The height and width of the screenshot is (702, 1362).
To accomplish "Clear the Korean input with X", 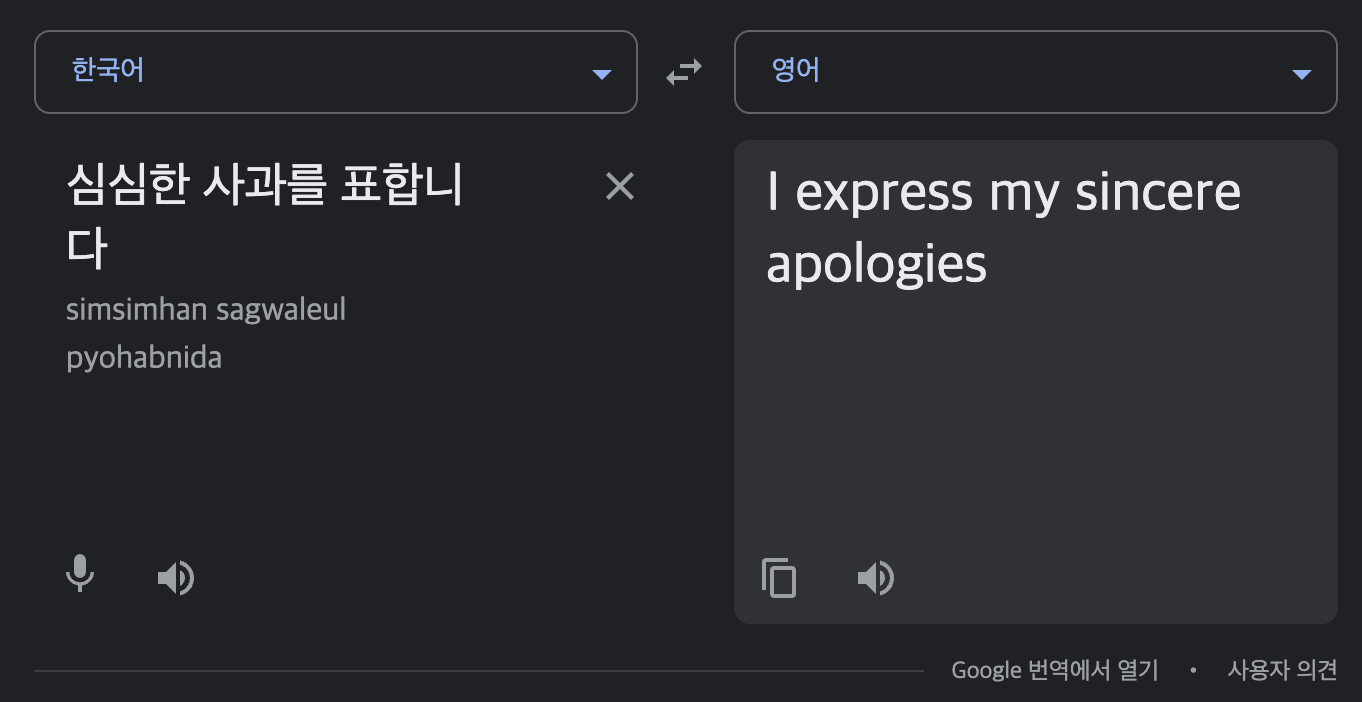I will pos(619,186).
